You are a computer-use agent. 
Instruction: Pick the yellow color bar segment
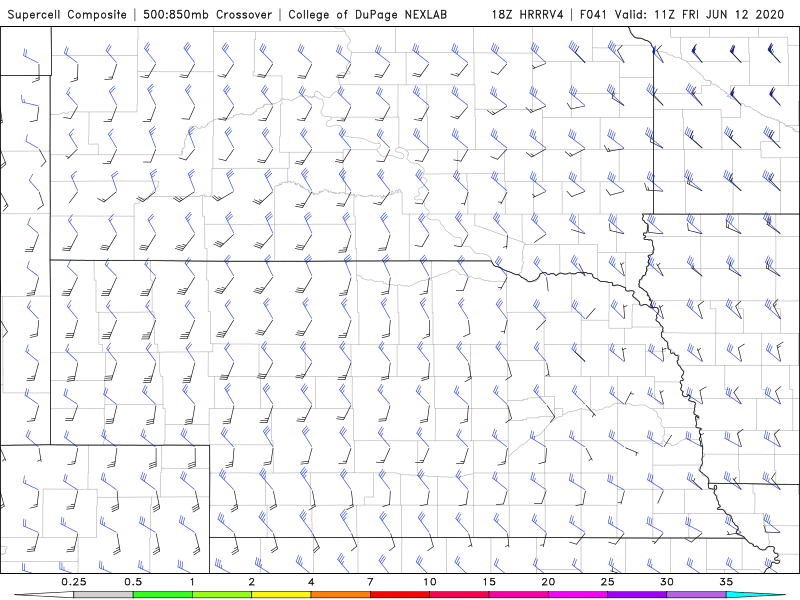[x=281, y=595]
